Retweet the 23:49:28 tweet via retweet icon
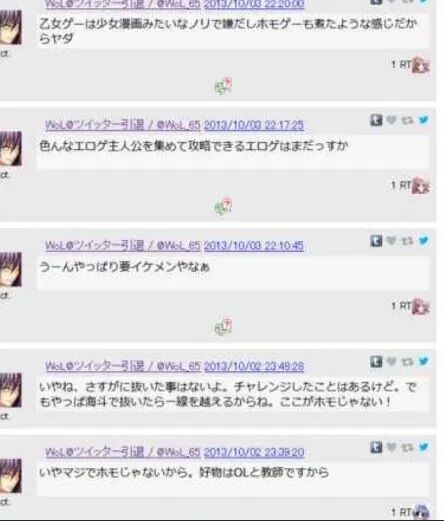The image size is (444, 521). tap(407, 361)
